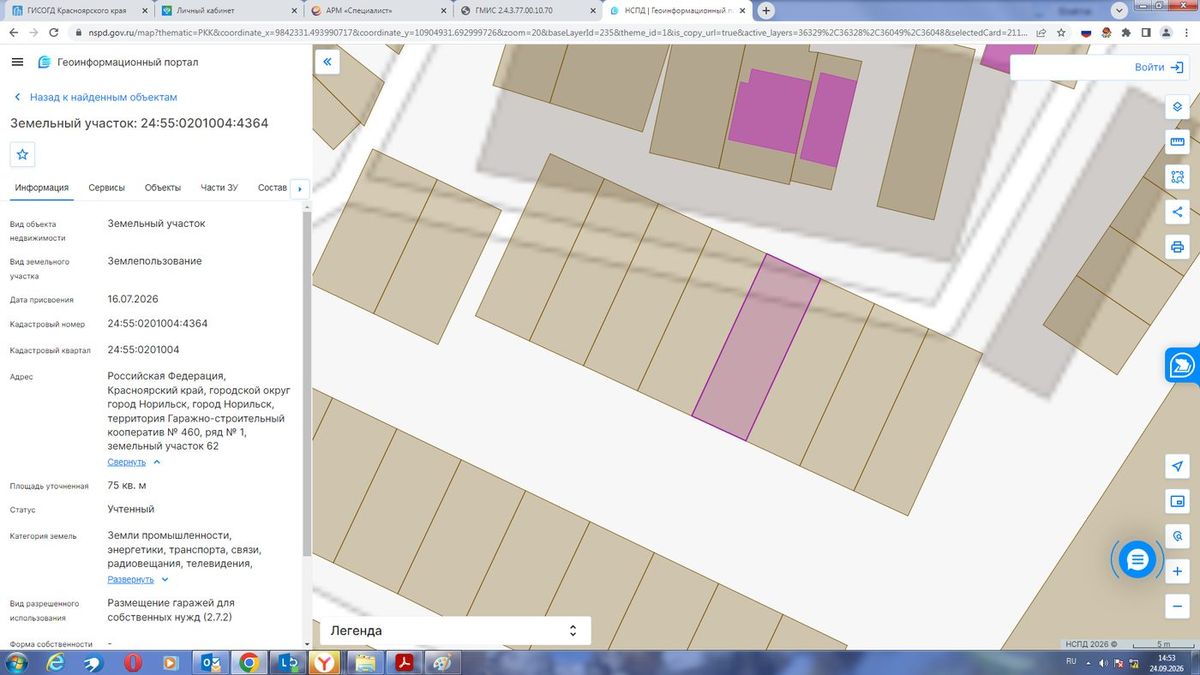Open the Windows Start menu
1200x675 pixels.
click(x=17, y=662)
